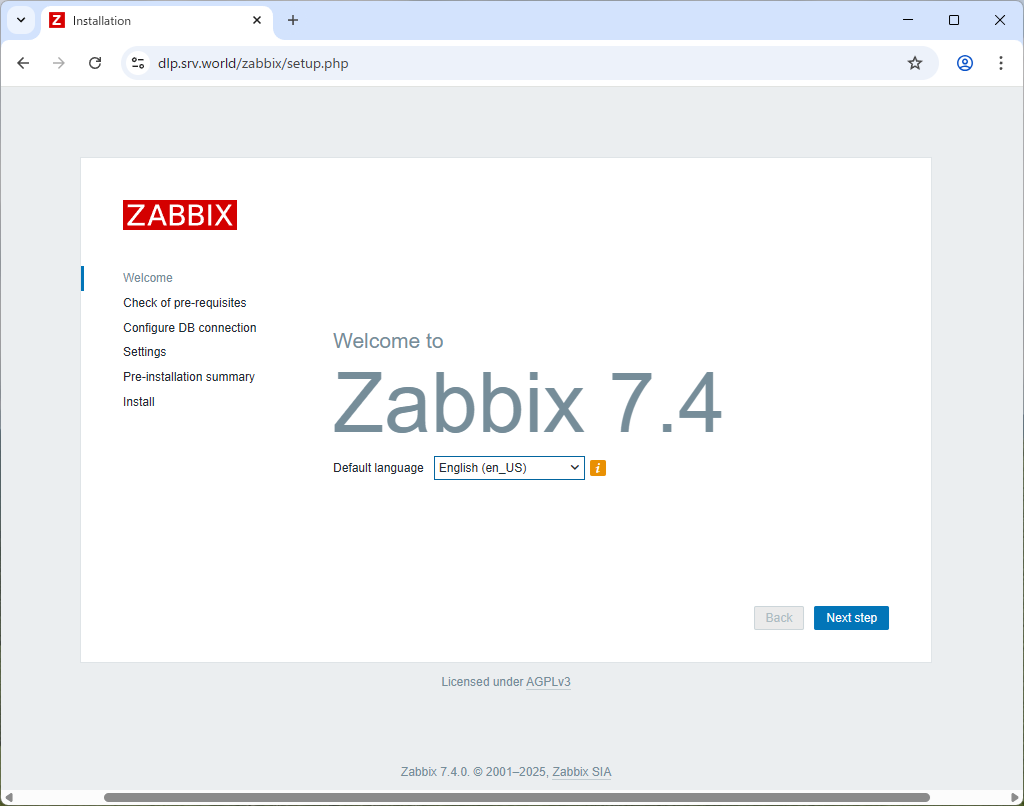Click the Zabbix SIA copyright link

coord(581,771)
